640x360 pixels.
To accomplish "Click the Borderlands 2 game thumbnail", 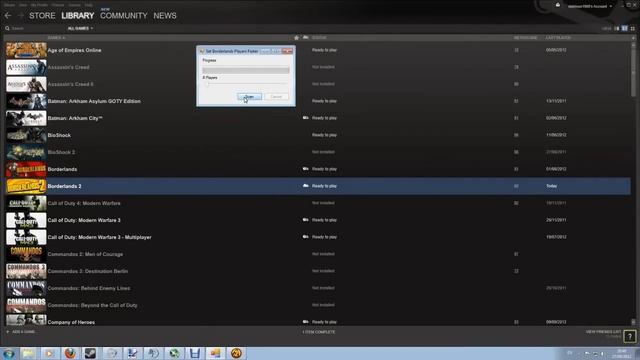I will 26,186.
